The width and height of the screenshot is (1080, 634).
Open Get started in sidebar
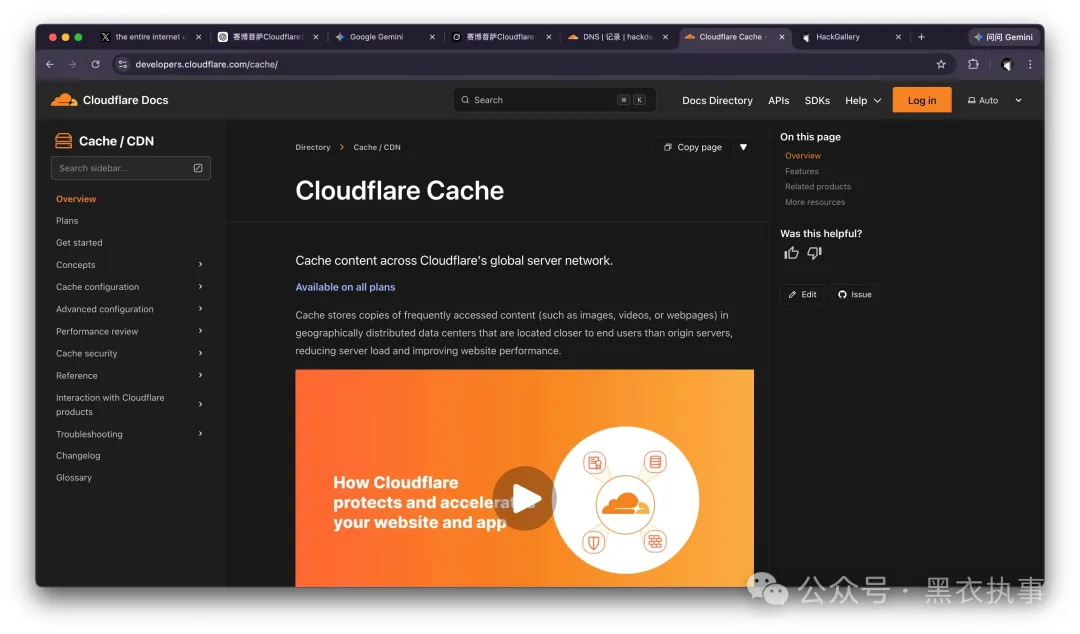(x=79, y=243)
